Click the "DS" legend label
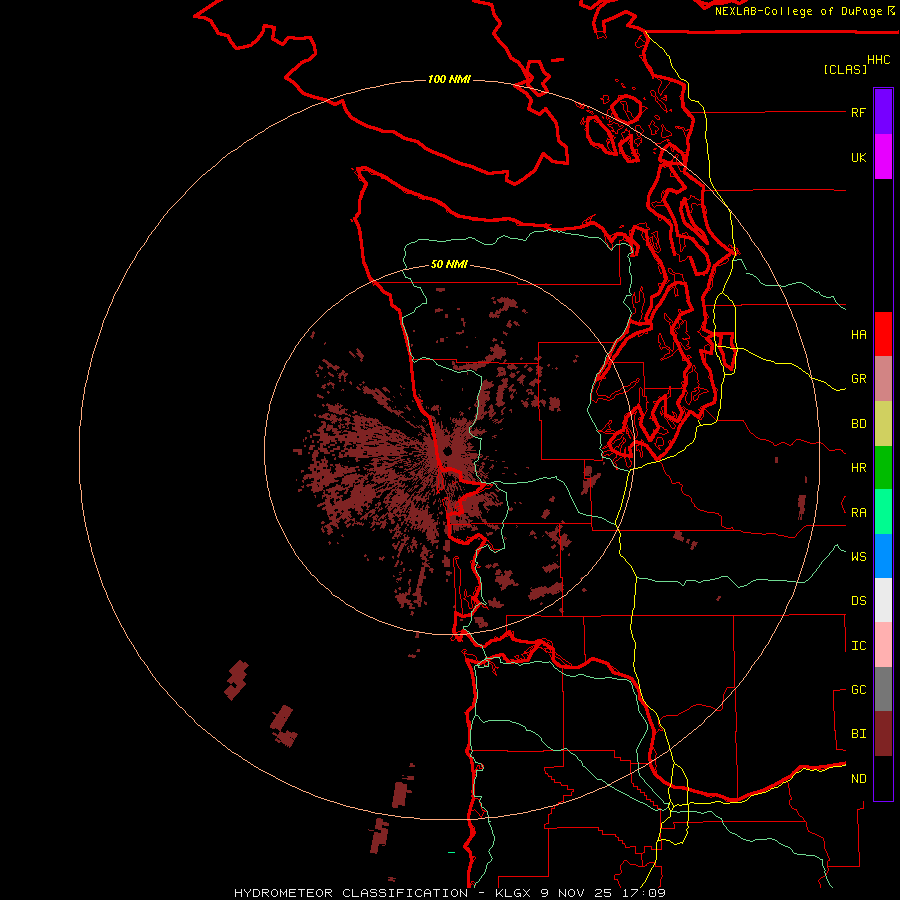This screenshot has width=900, height=900. pyautogui.click(x=858, y=600)
